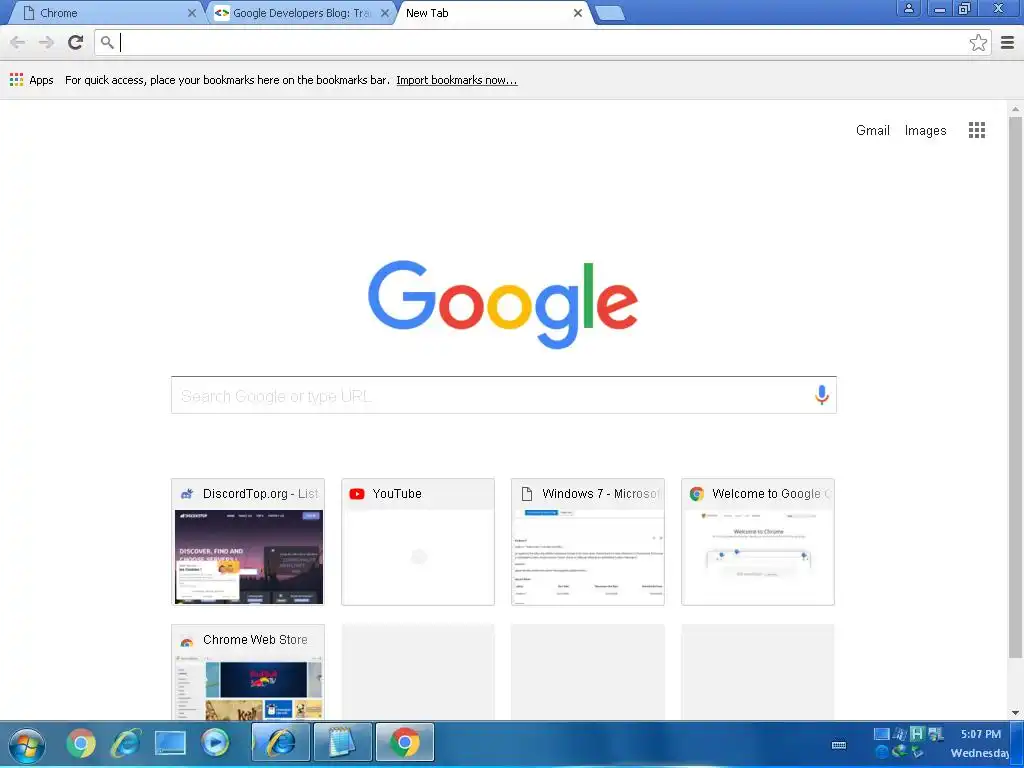Open the YouTube most-visited tile
This screenshot has width=1024, height=768.
(418, 541)
